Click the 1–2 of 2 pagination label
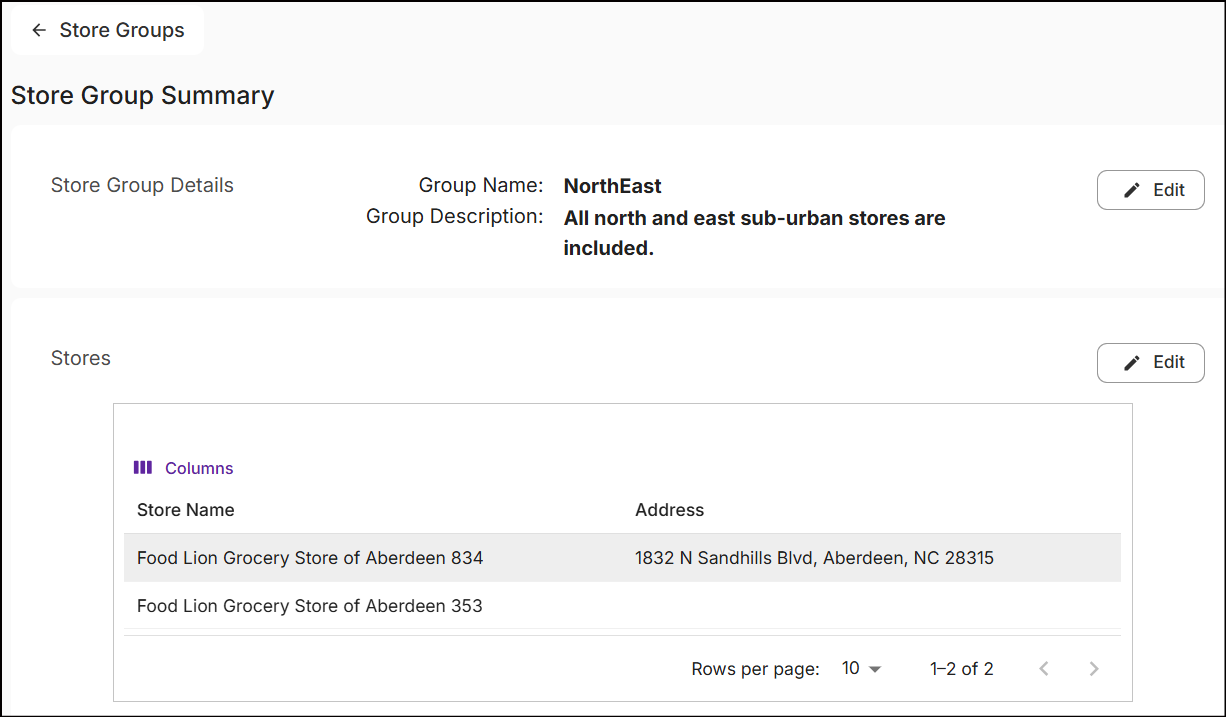Screen dimensions: 1226x717 coord(962,669)
